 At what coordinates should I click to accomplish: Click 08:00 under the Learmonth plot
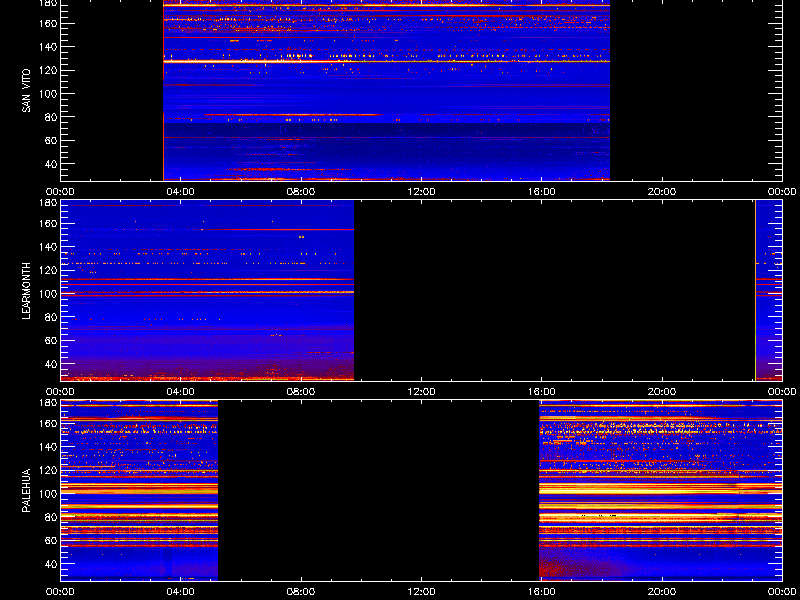[301, 392]
